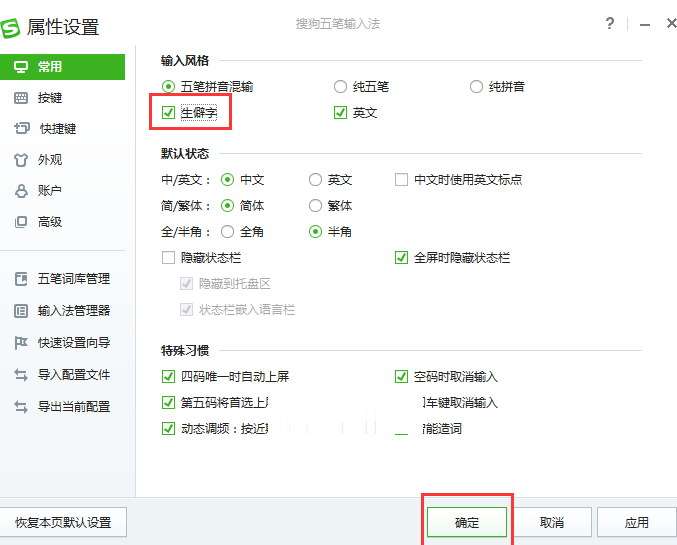Click the Sogou logo icon
677x545 pixels.
click(x=9, y=28)
